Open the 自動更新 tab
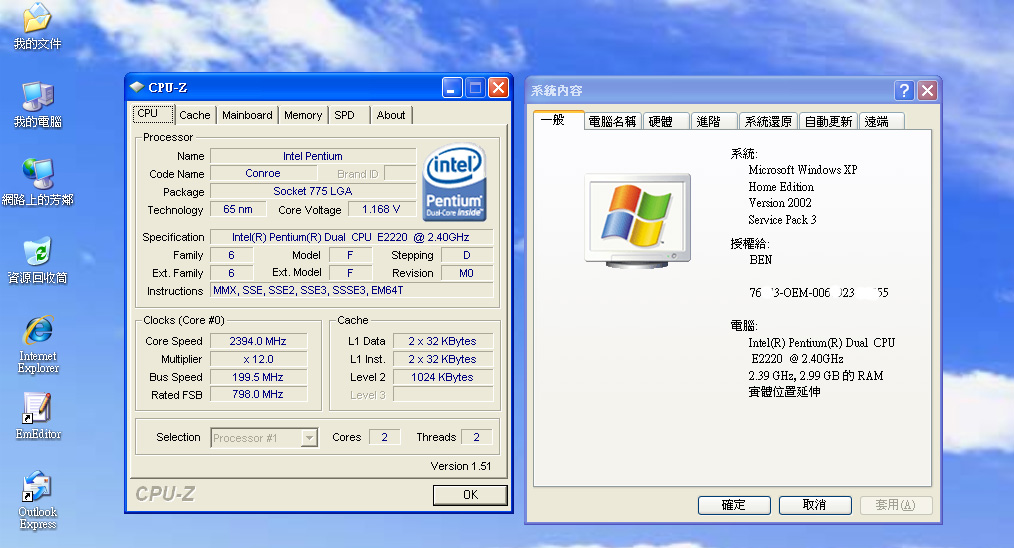Viewport: 1014px width, 548px height. [828, 121]
